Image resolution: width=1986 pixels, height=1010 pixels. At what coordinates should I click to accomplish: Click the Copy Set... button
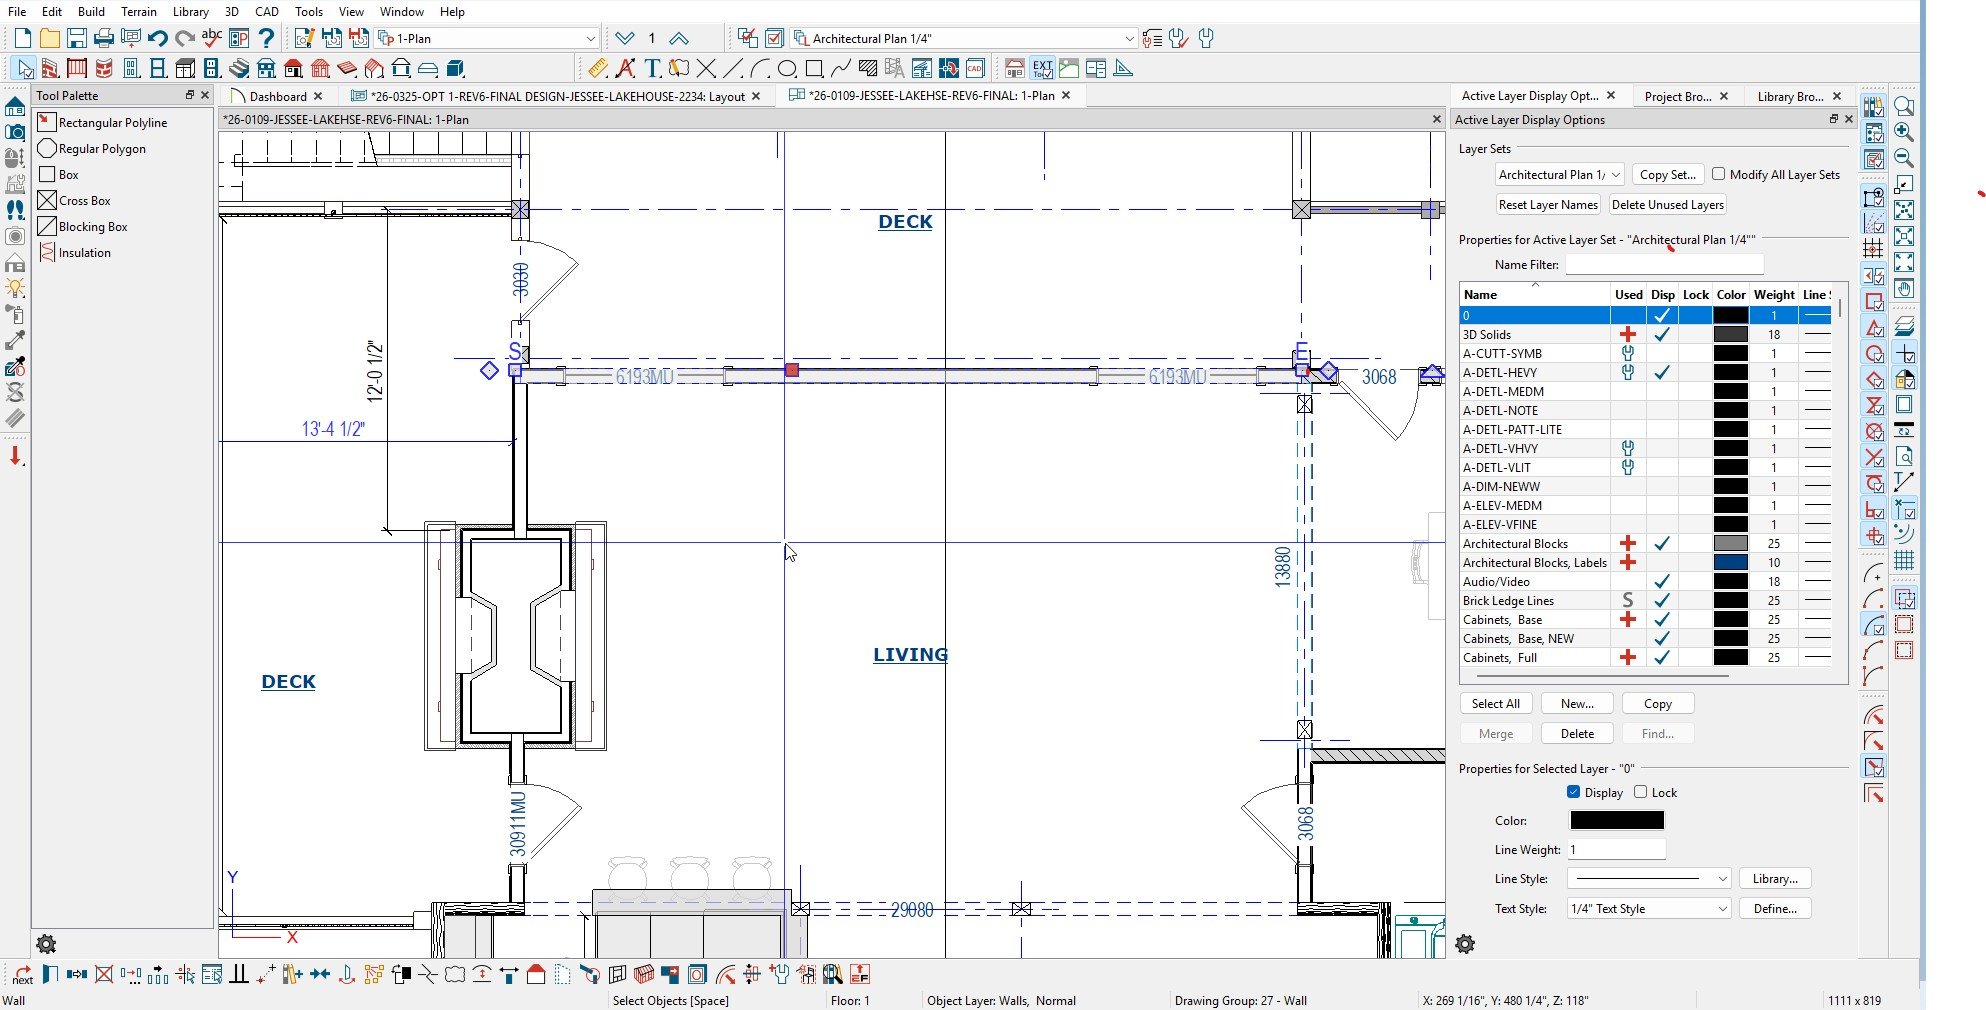(1667, 174)
